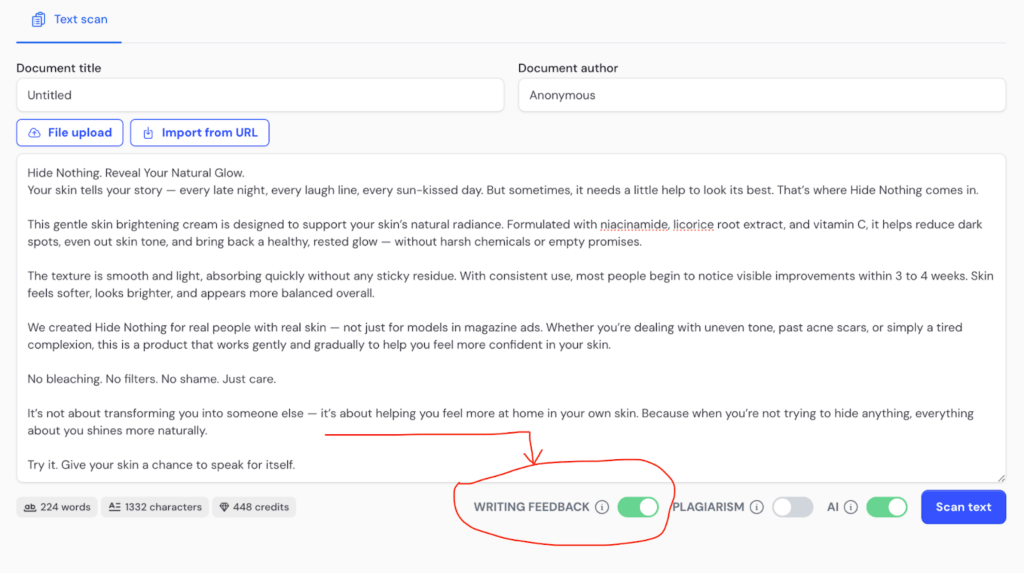This screenshot has height=573, width=1024.
Task: Disable the Writing Feedback toggle
Action: (638, 507)
